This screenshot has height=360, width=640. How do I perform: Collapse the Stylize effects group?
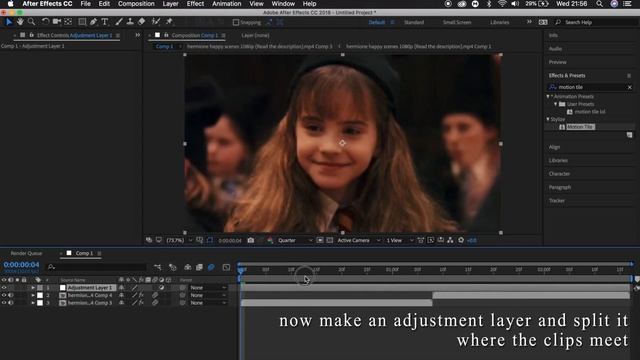click(548, 119)
